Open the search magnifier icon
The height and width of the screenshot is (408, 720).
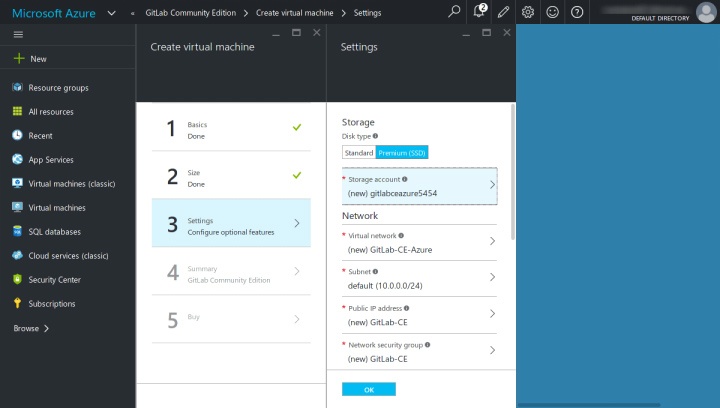point(454,11)
